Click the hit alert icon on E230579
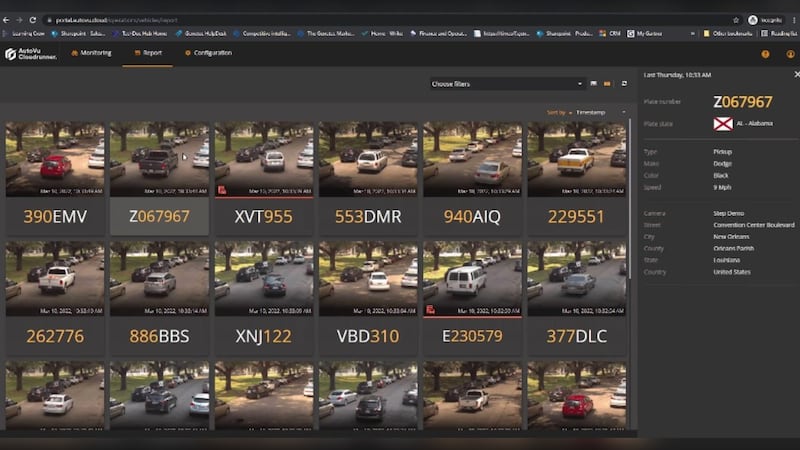 coord(430,310)
